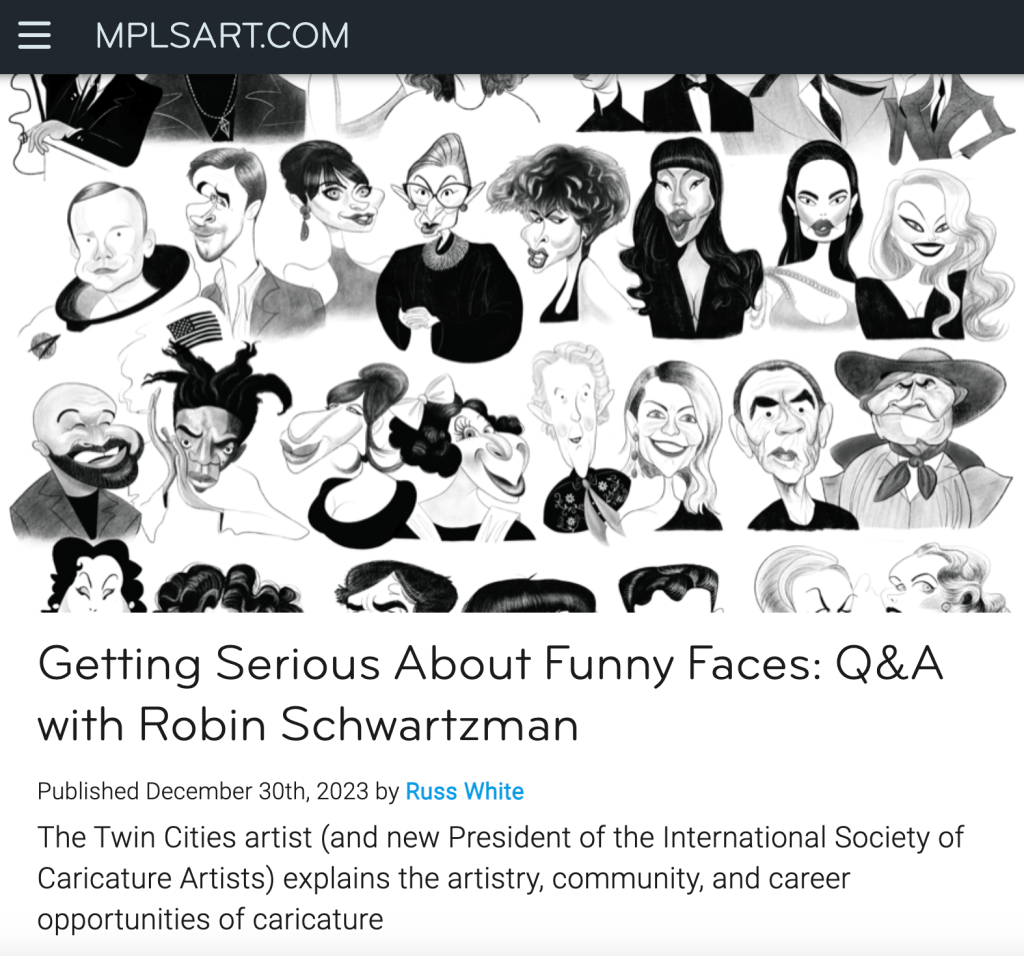Select the elderly man wearing a patterned scarf

pyautogui.click(x=575, y=430)
